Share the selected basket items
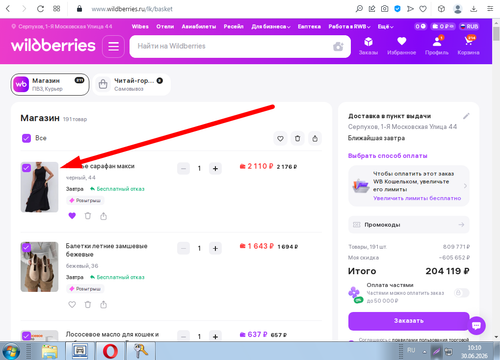The image size is (500, 360). 315,138
